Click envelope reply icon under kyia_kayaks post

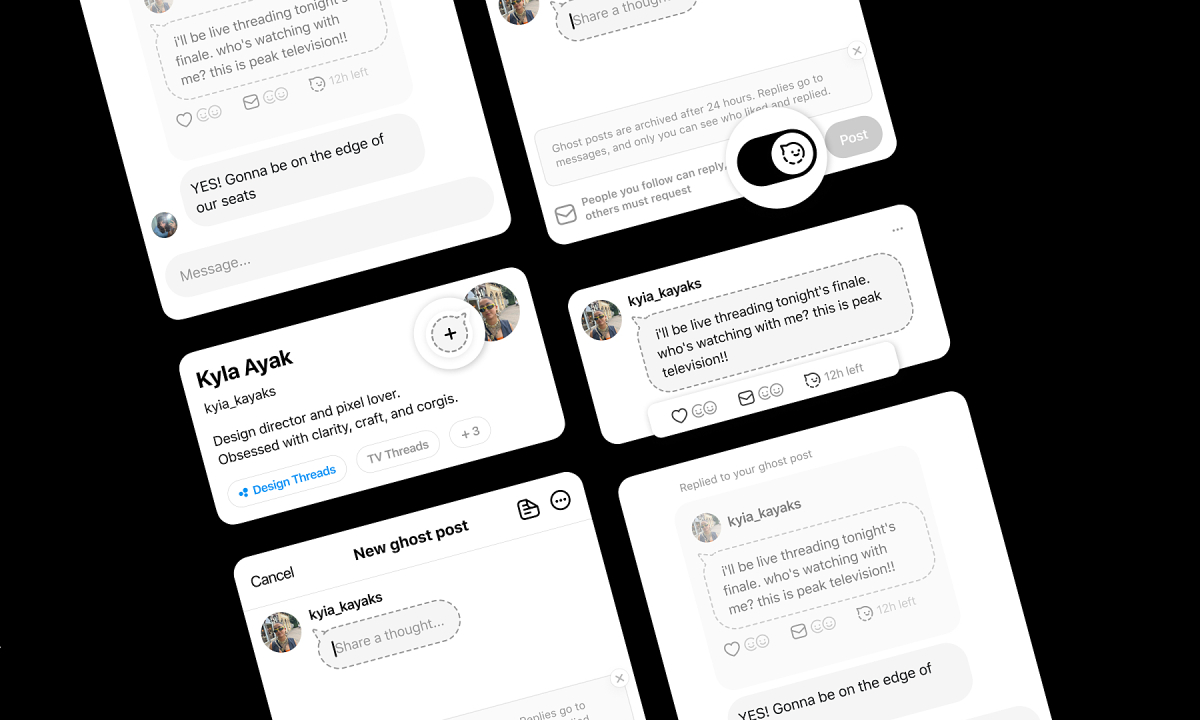746,398
